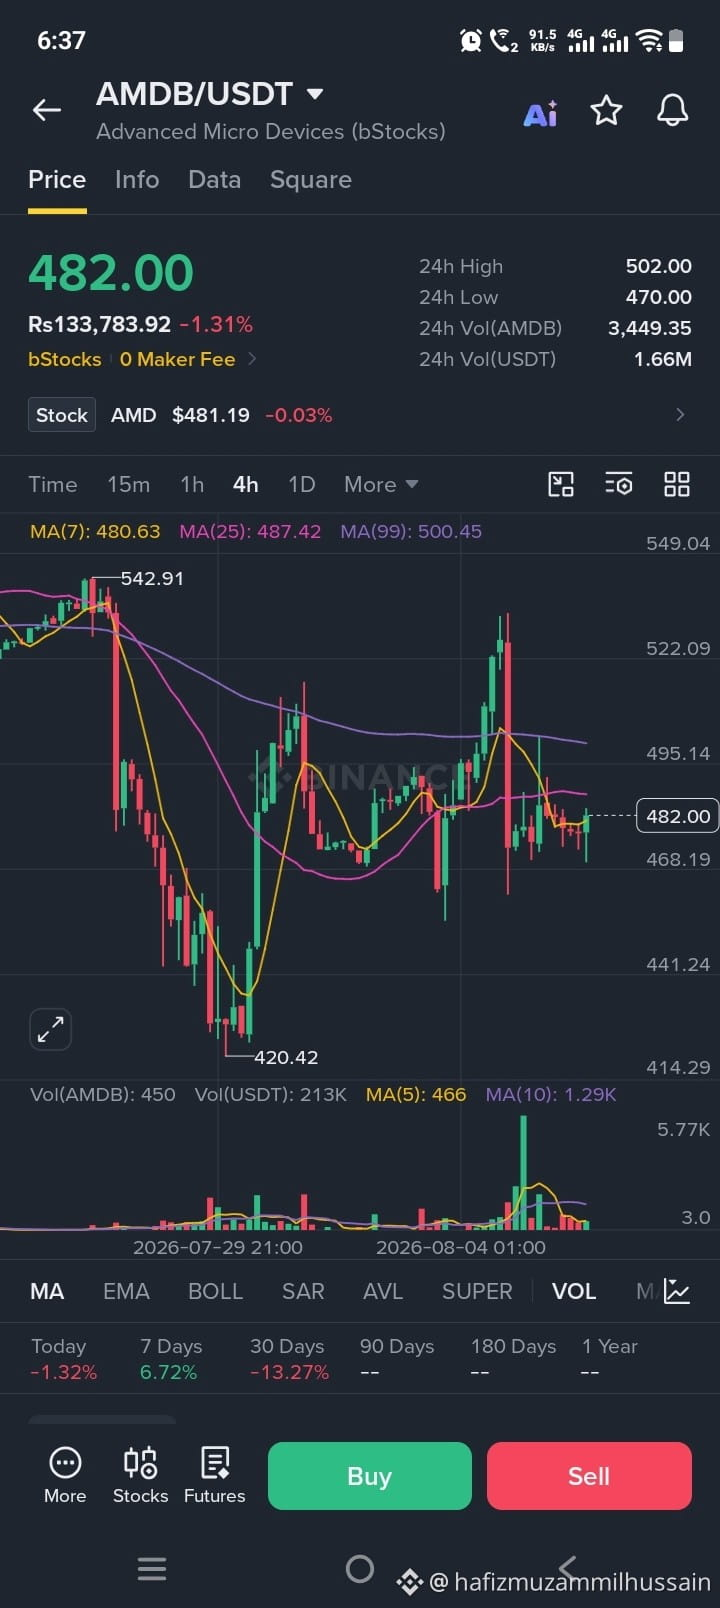This screenshot has width=720, height=1608.
Task: Tap the 482.00 current price marker
Action: point(678,816)
